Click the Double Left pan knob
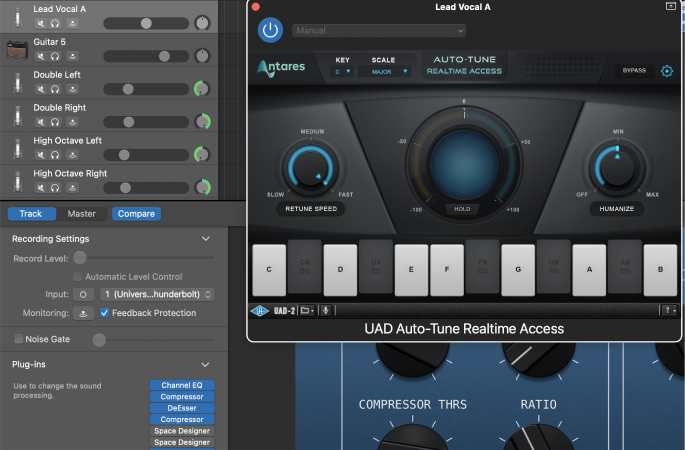Screen dimensions: 685x450 202,89
